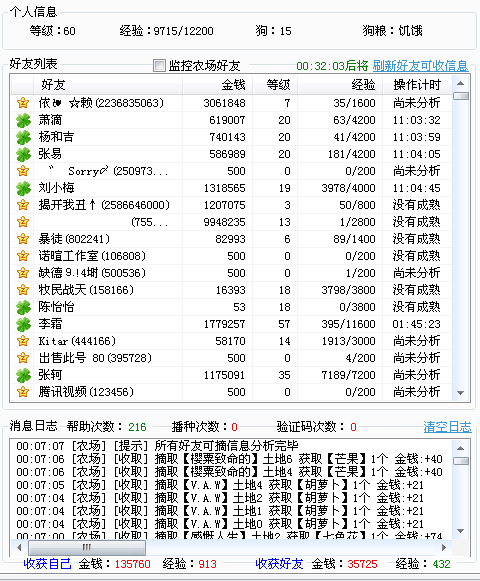The height and width of the screenshot is (581, 480).
Task: Click countdown 00:32:03后将 text
Action: coord(332,66)
